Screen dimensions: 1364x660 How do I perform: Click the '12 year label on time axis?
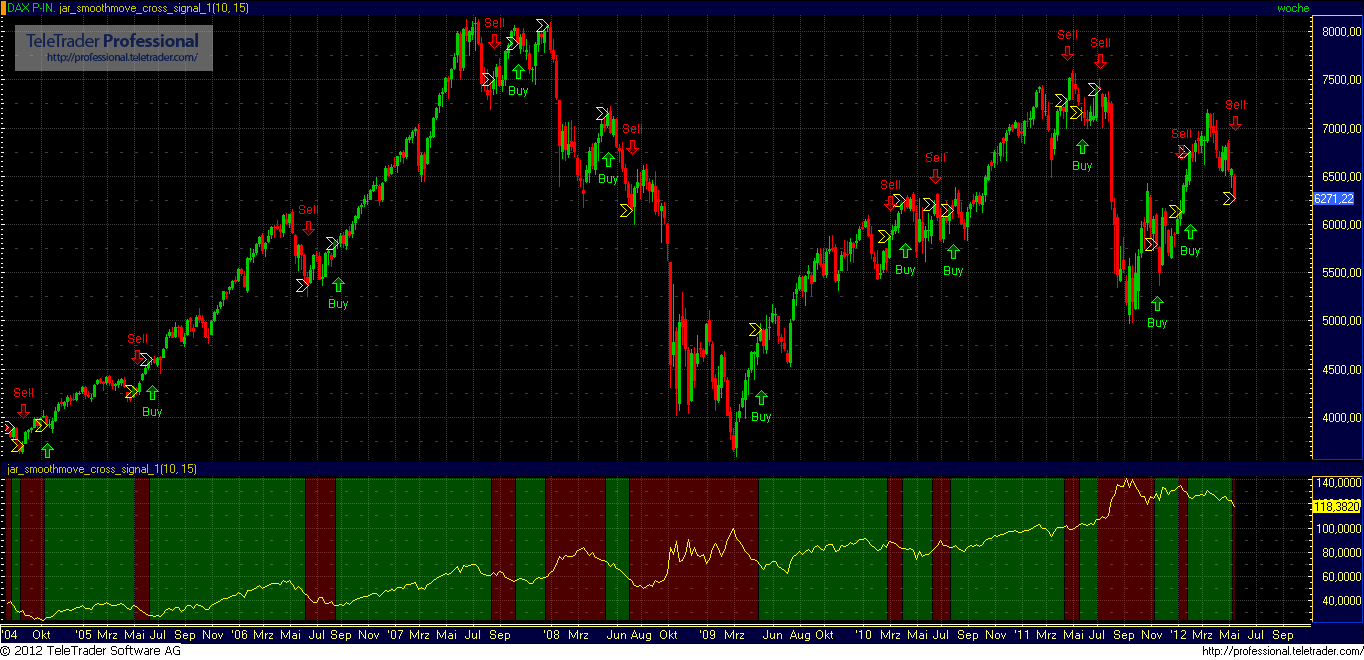coord(1179,634)
